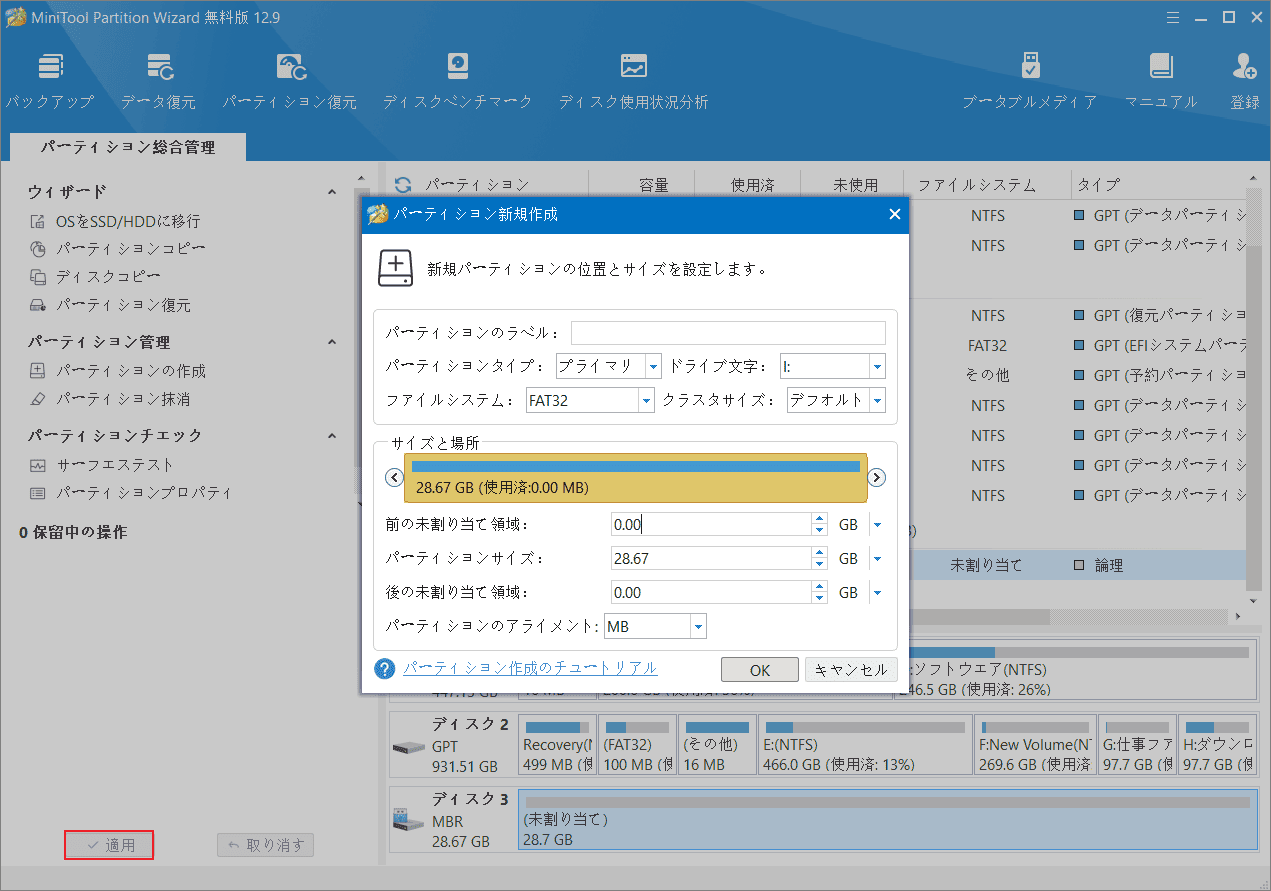Click the vertical scrollbar of partition list

click(x=1253, y=390)
